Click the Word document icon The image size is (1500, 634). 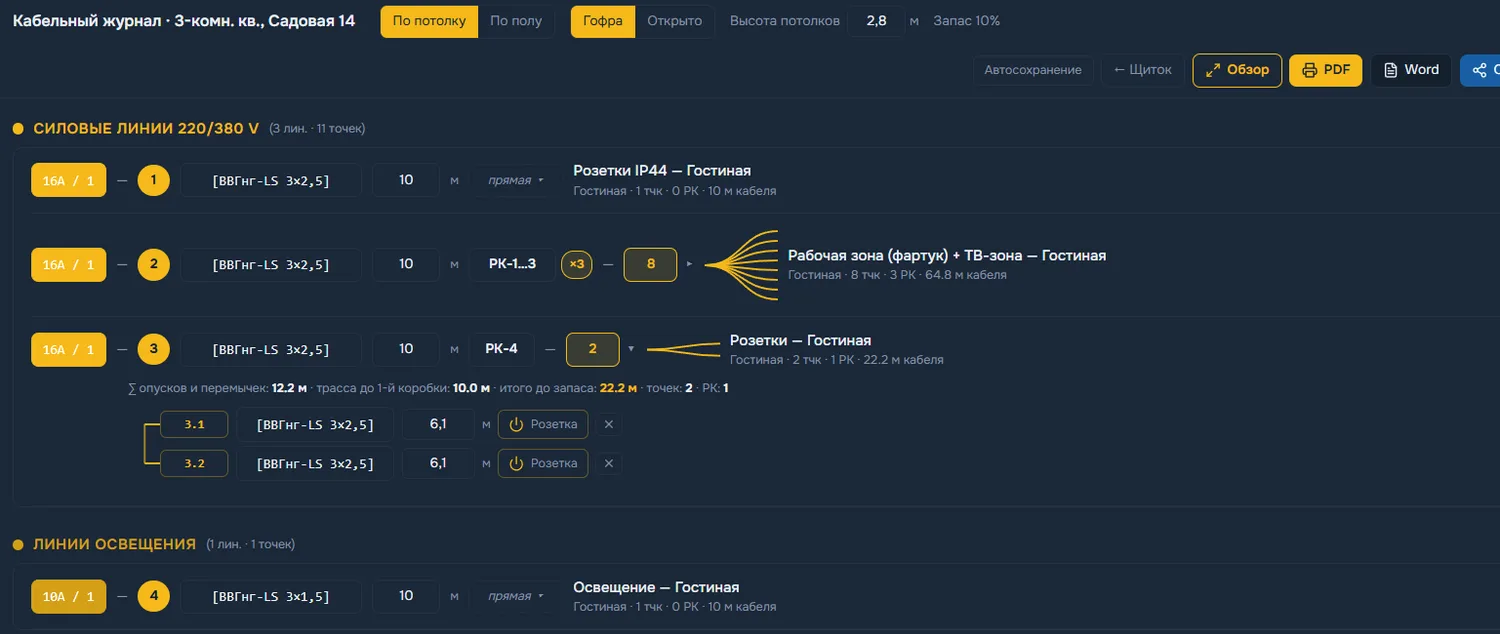[1391, 70]
